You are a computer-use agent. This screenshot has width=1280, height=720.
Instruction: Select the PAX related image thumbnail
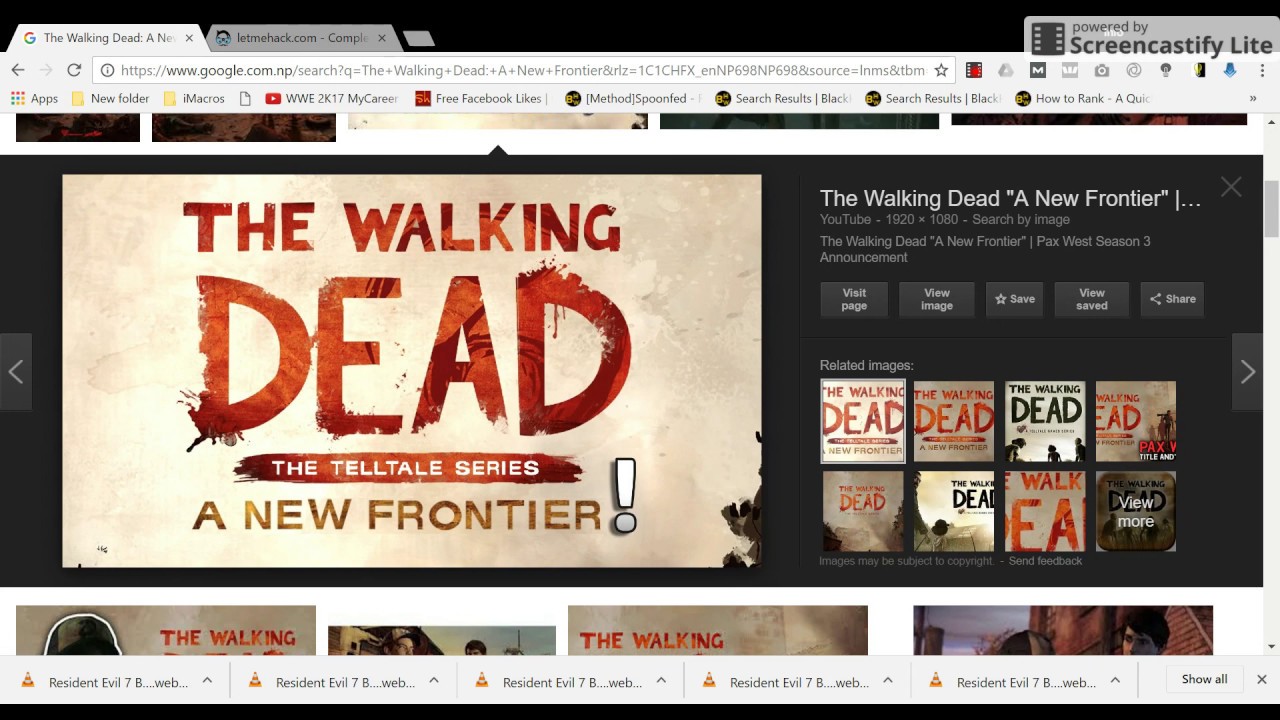[x=1136, y=421]
